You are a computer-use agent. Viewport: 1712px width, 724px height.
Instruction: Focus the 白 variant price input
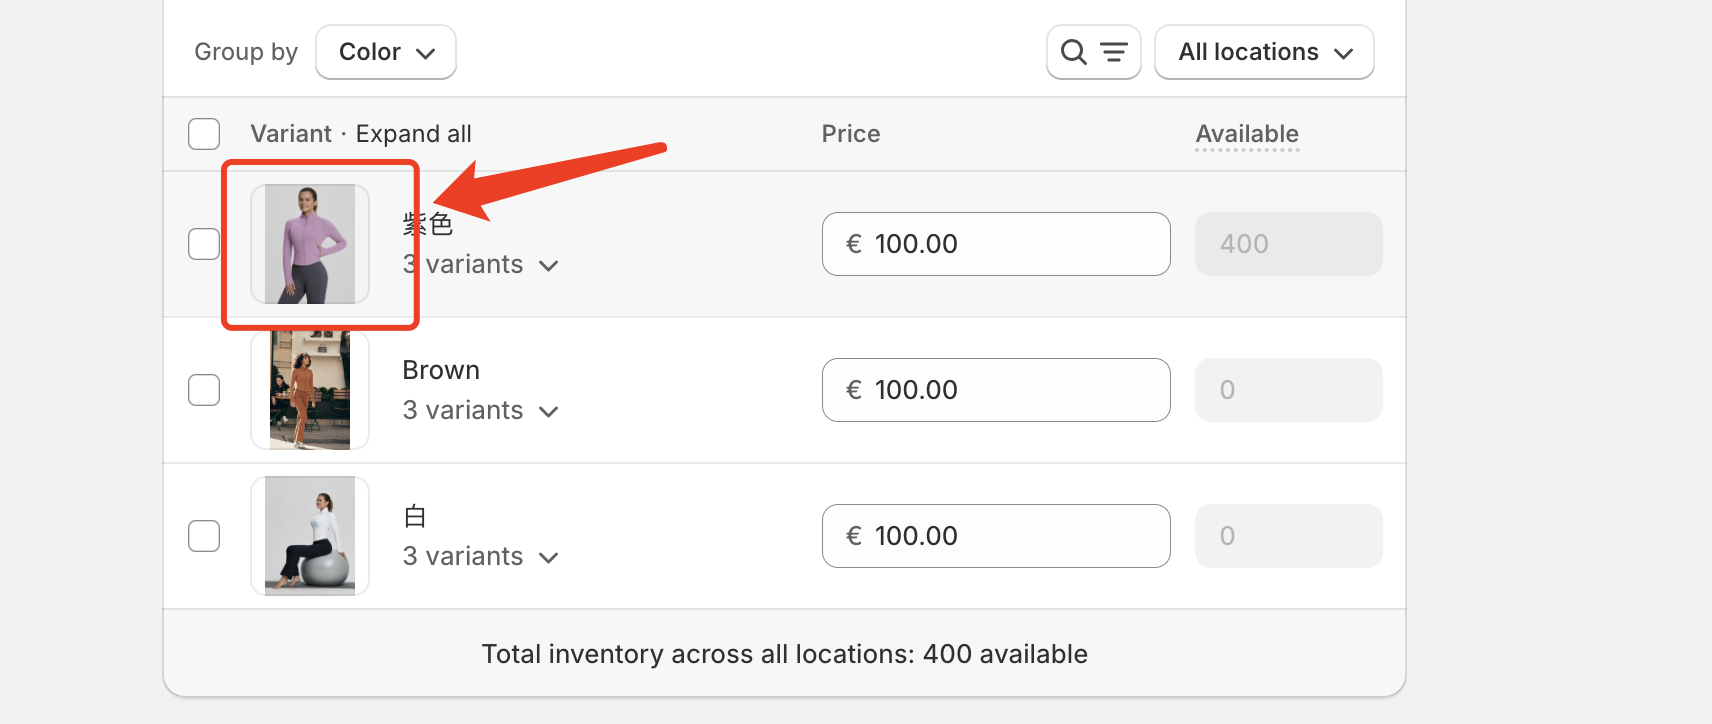coord(996,536)
